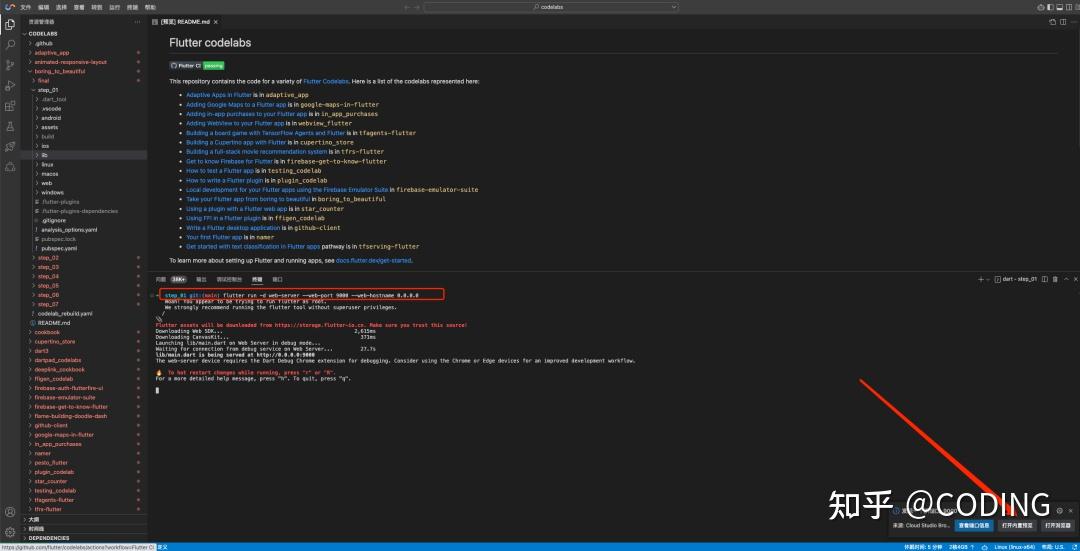The height and width of the screenshot is (551, 1080).
Task: Switch to the 问题 panel tab
Action: 160,280
